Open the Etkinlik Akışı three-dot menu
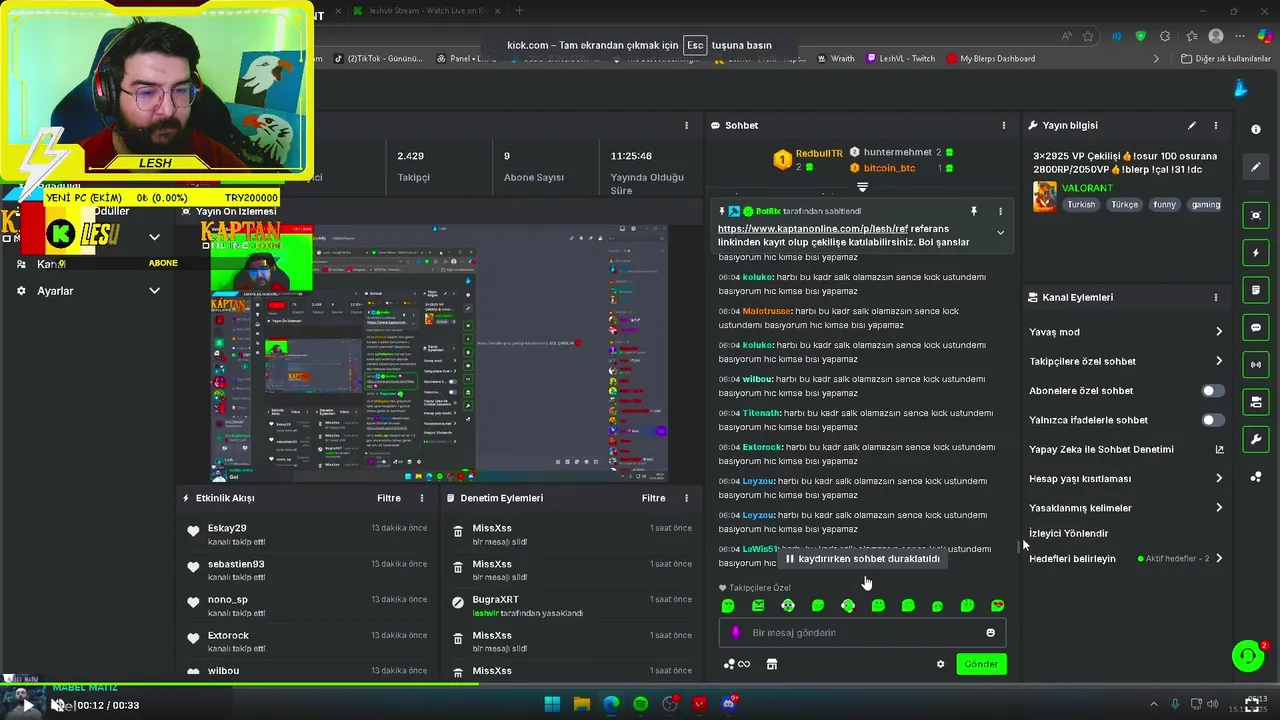This screenshot has height=720, width=1280. [x=422, y=498]
